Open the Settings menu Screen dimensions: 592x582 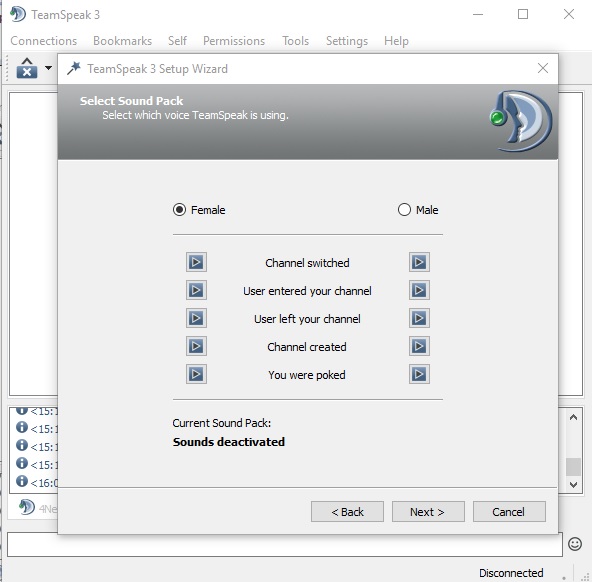[x=347, y=41]
